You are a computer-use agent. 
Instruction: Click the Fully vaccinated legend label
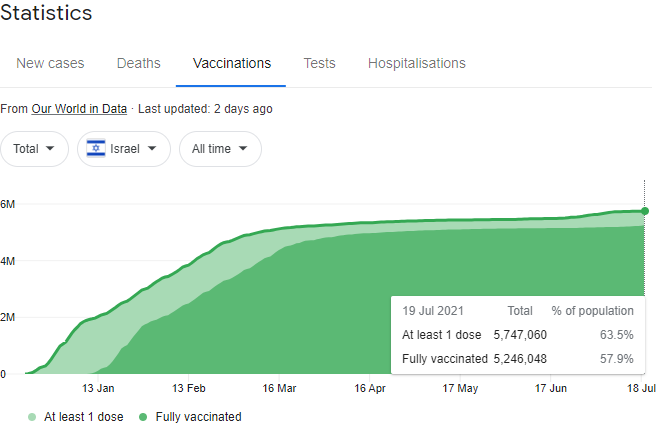pos(198,417)
